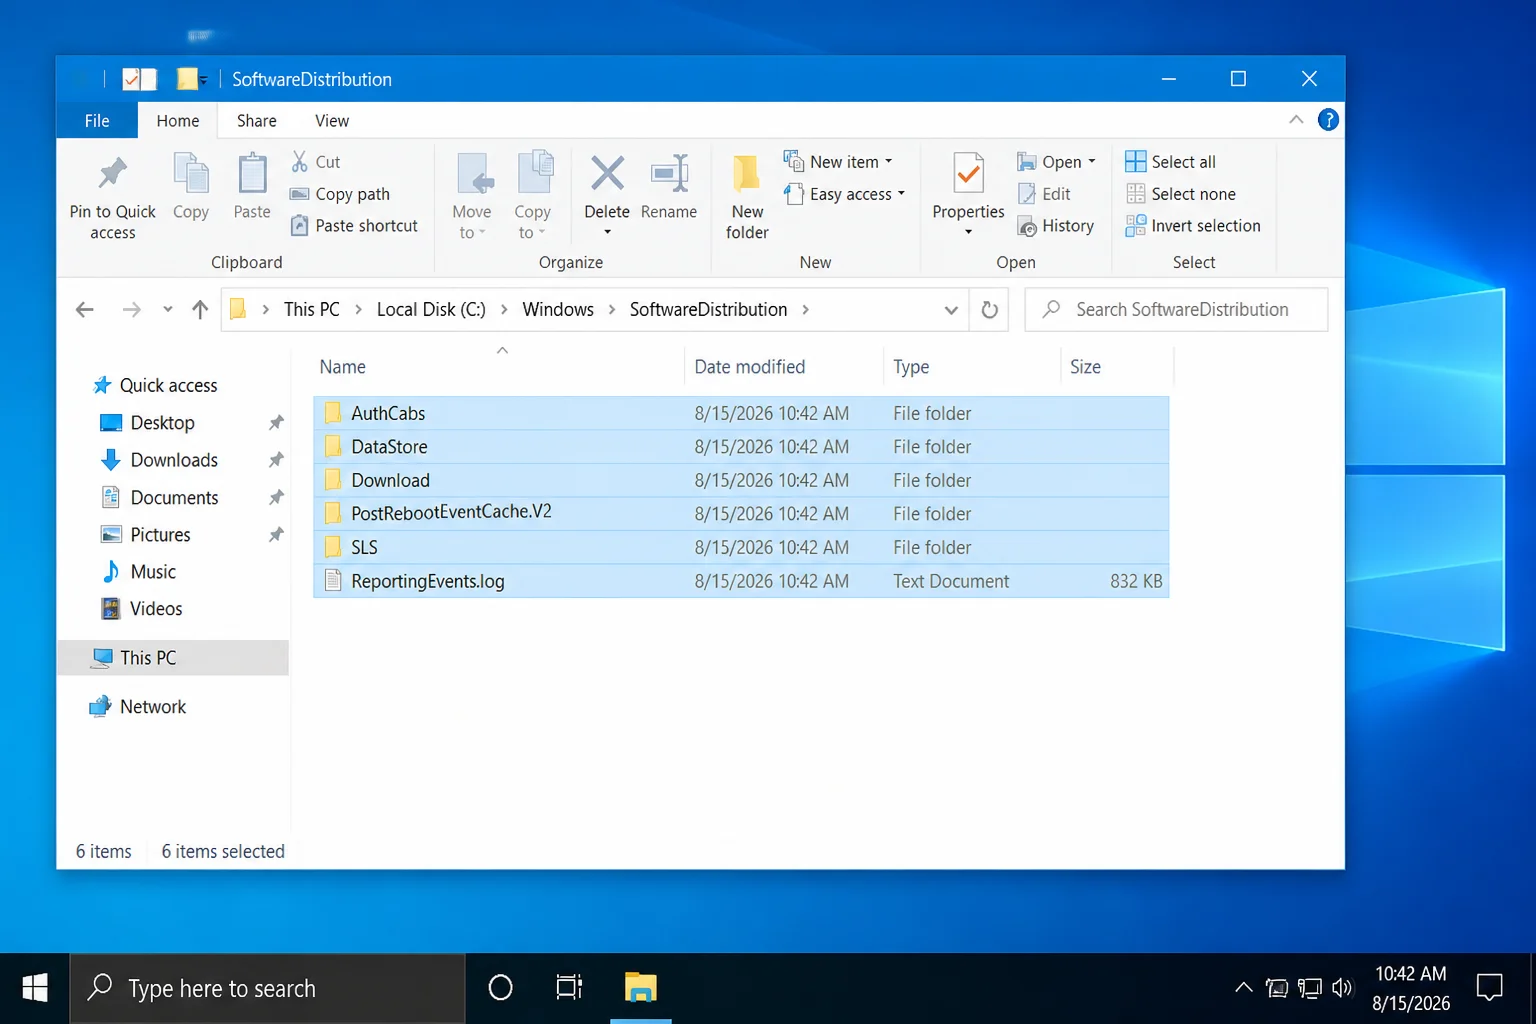1536x1024 pixels.
Task: Click the Paste clipboard icon
Action: tap(252, 174)
